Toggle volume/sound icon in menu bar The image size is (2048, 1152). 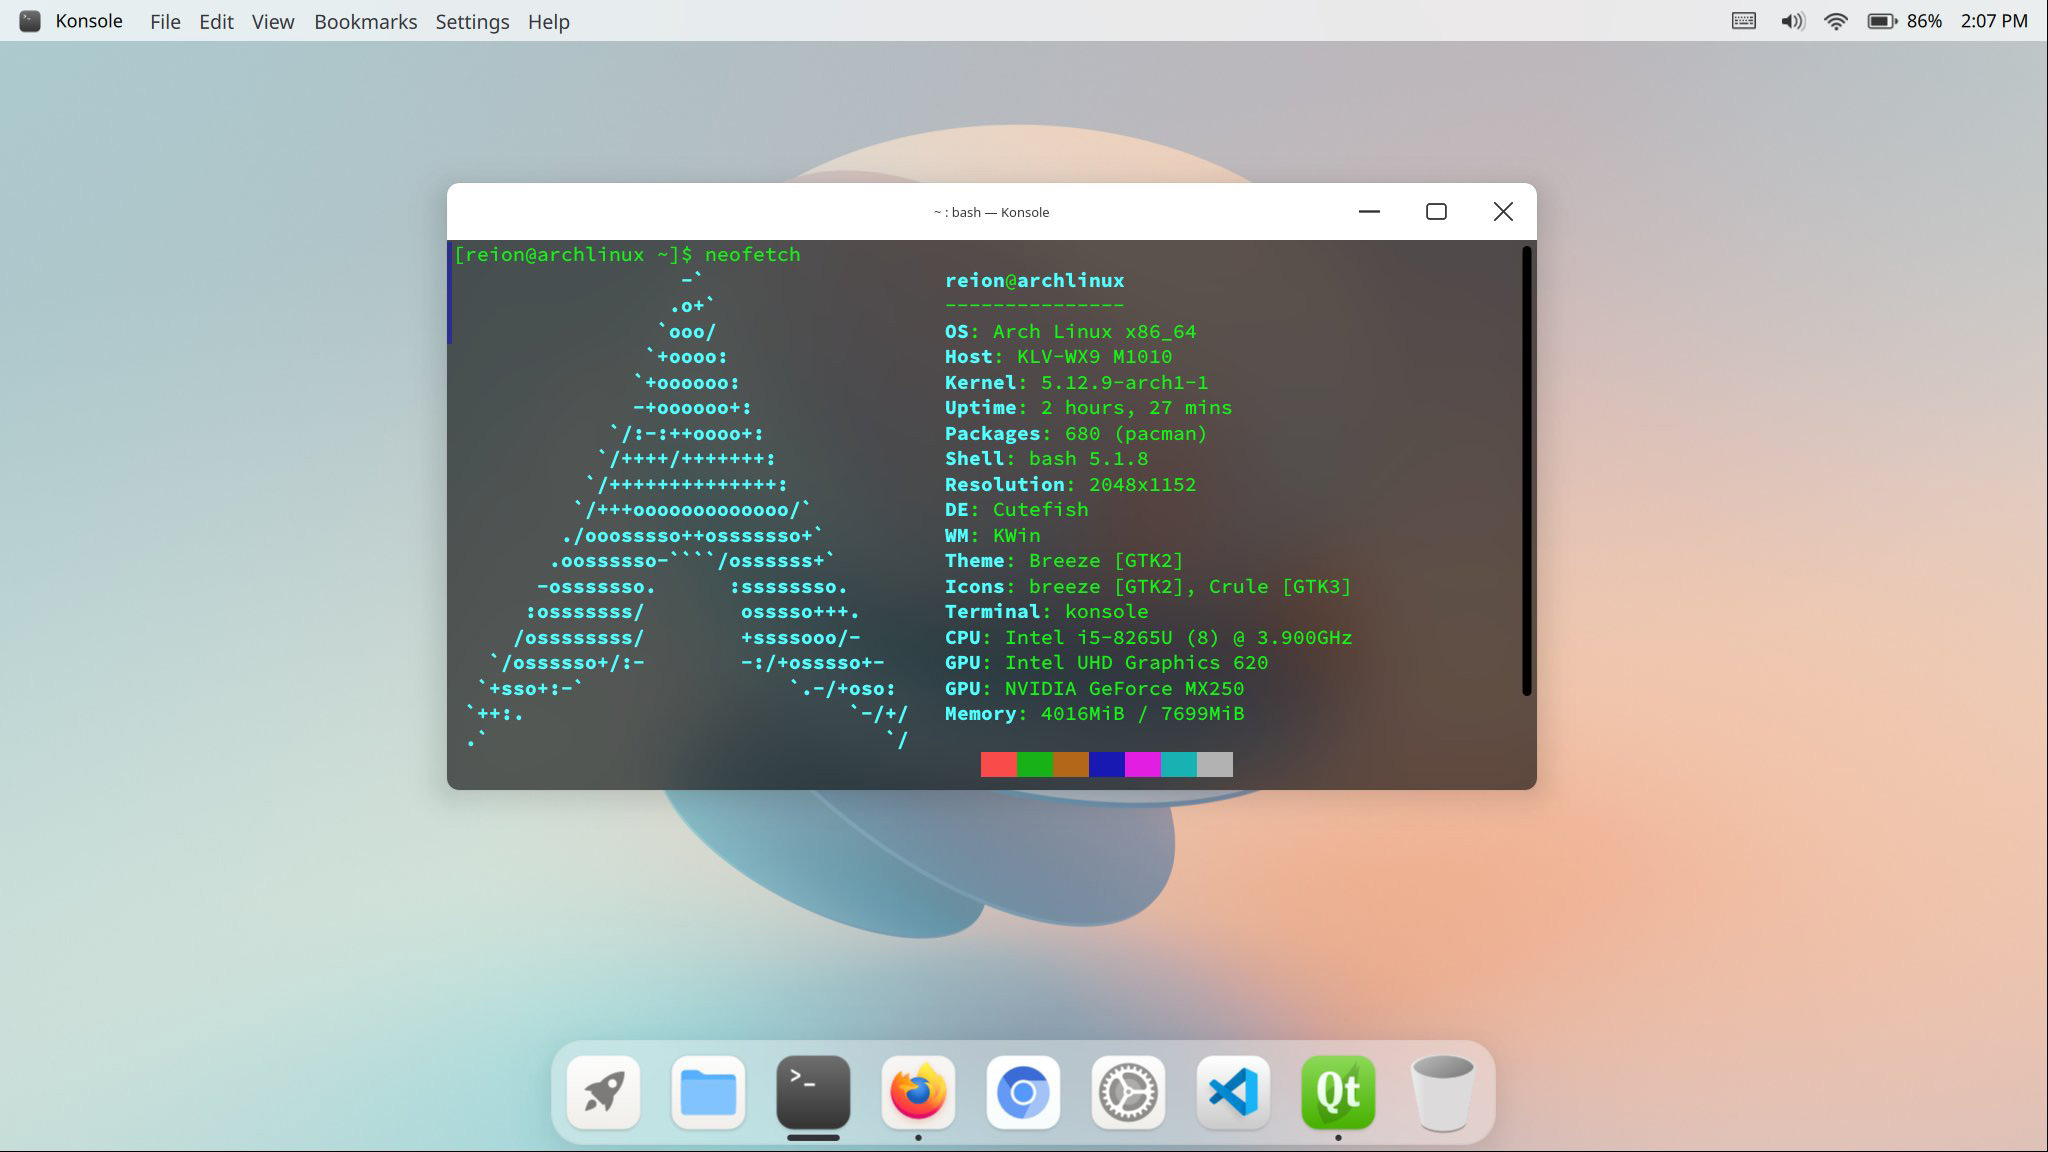1791,21
